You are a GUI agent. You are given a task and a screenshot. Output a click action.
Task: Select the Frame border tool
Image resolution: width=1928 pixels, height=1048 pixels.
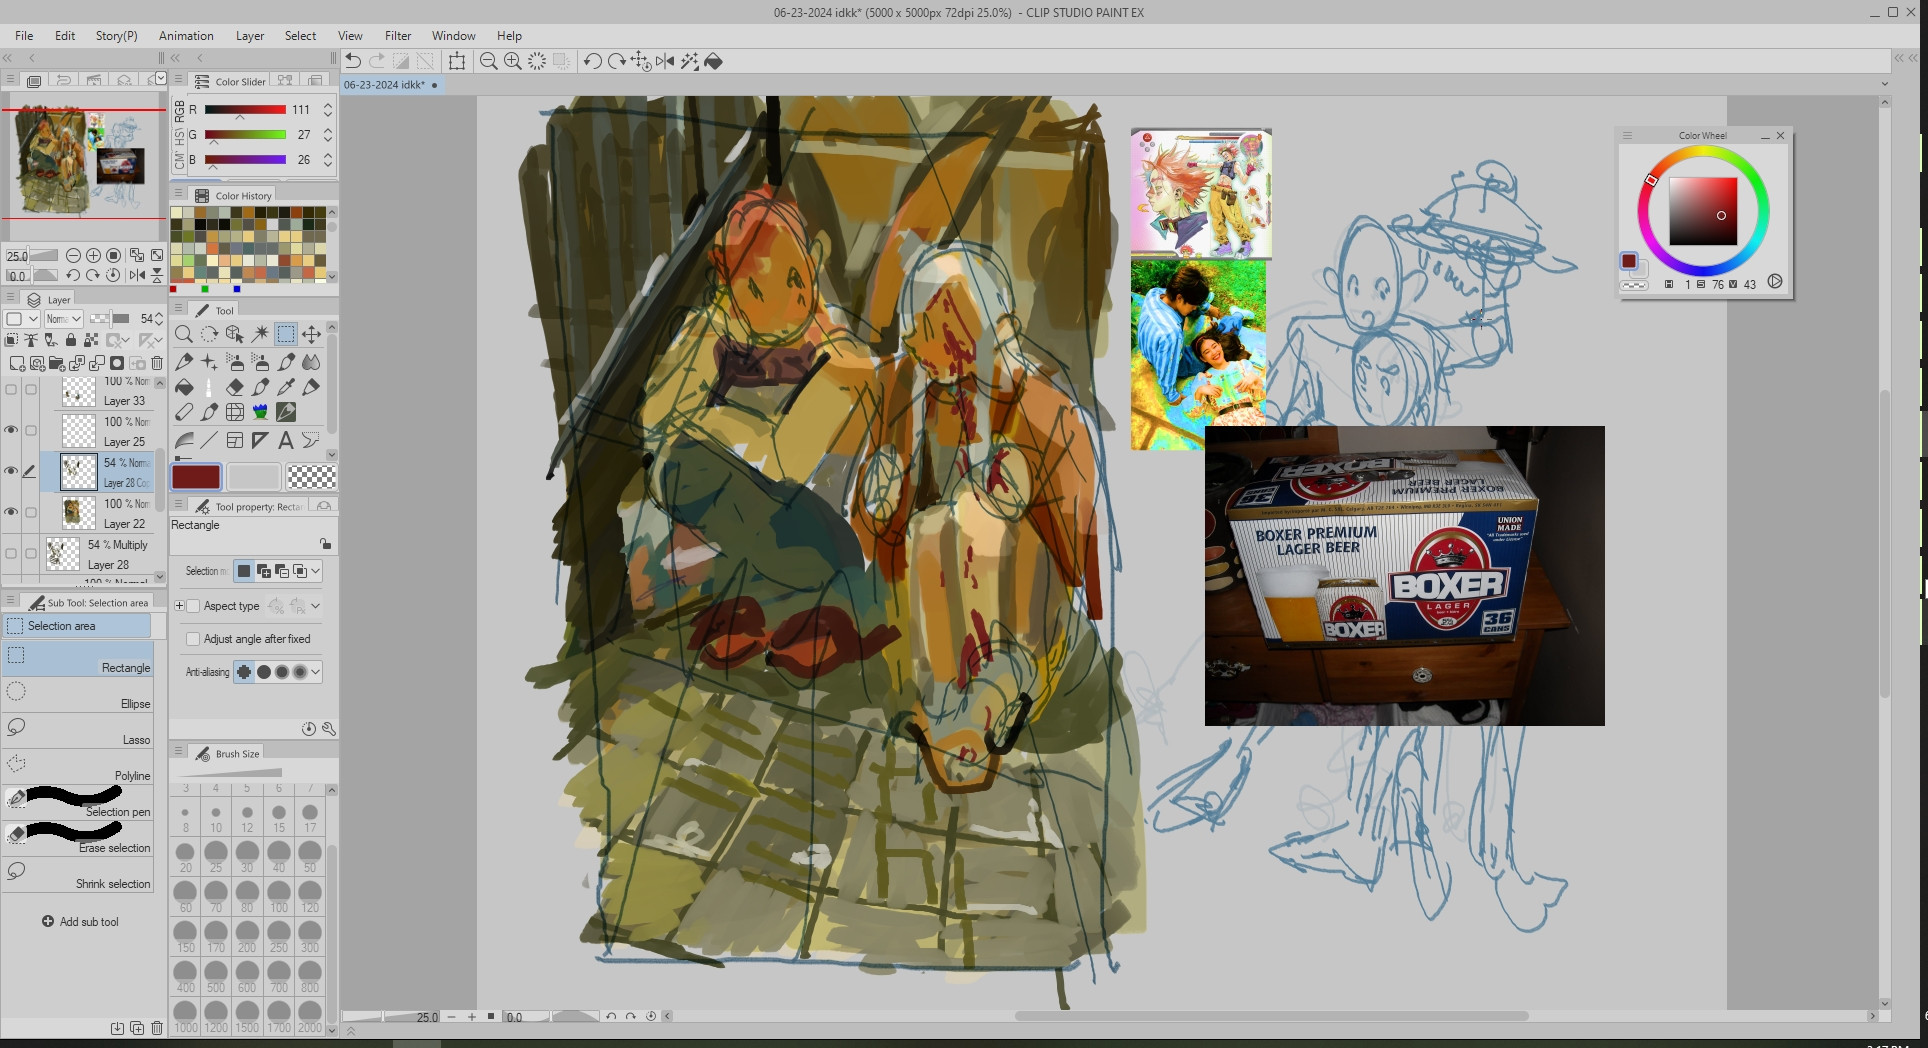click(235, 440)
